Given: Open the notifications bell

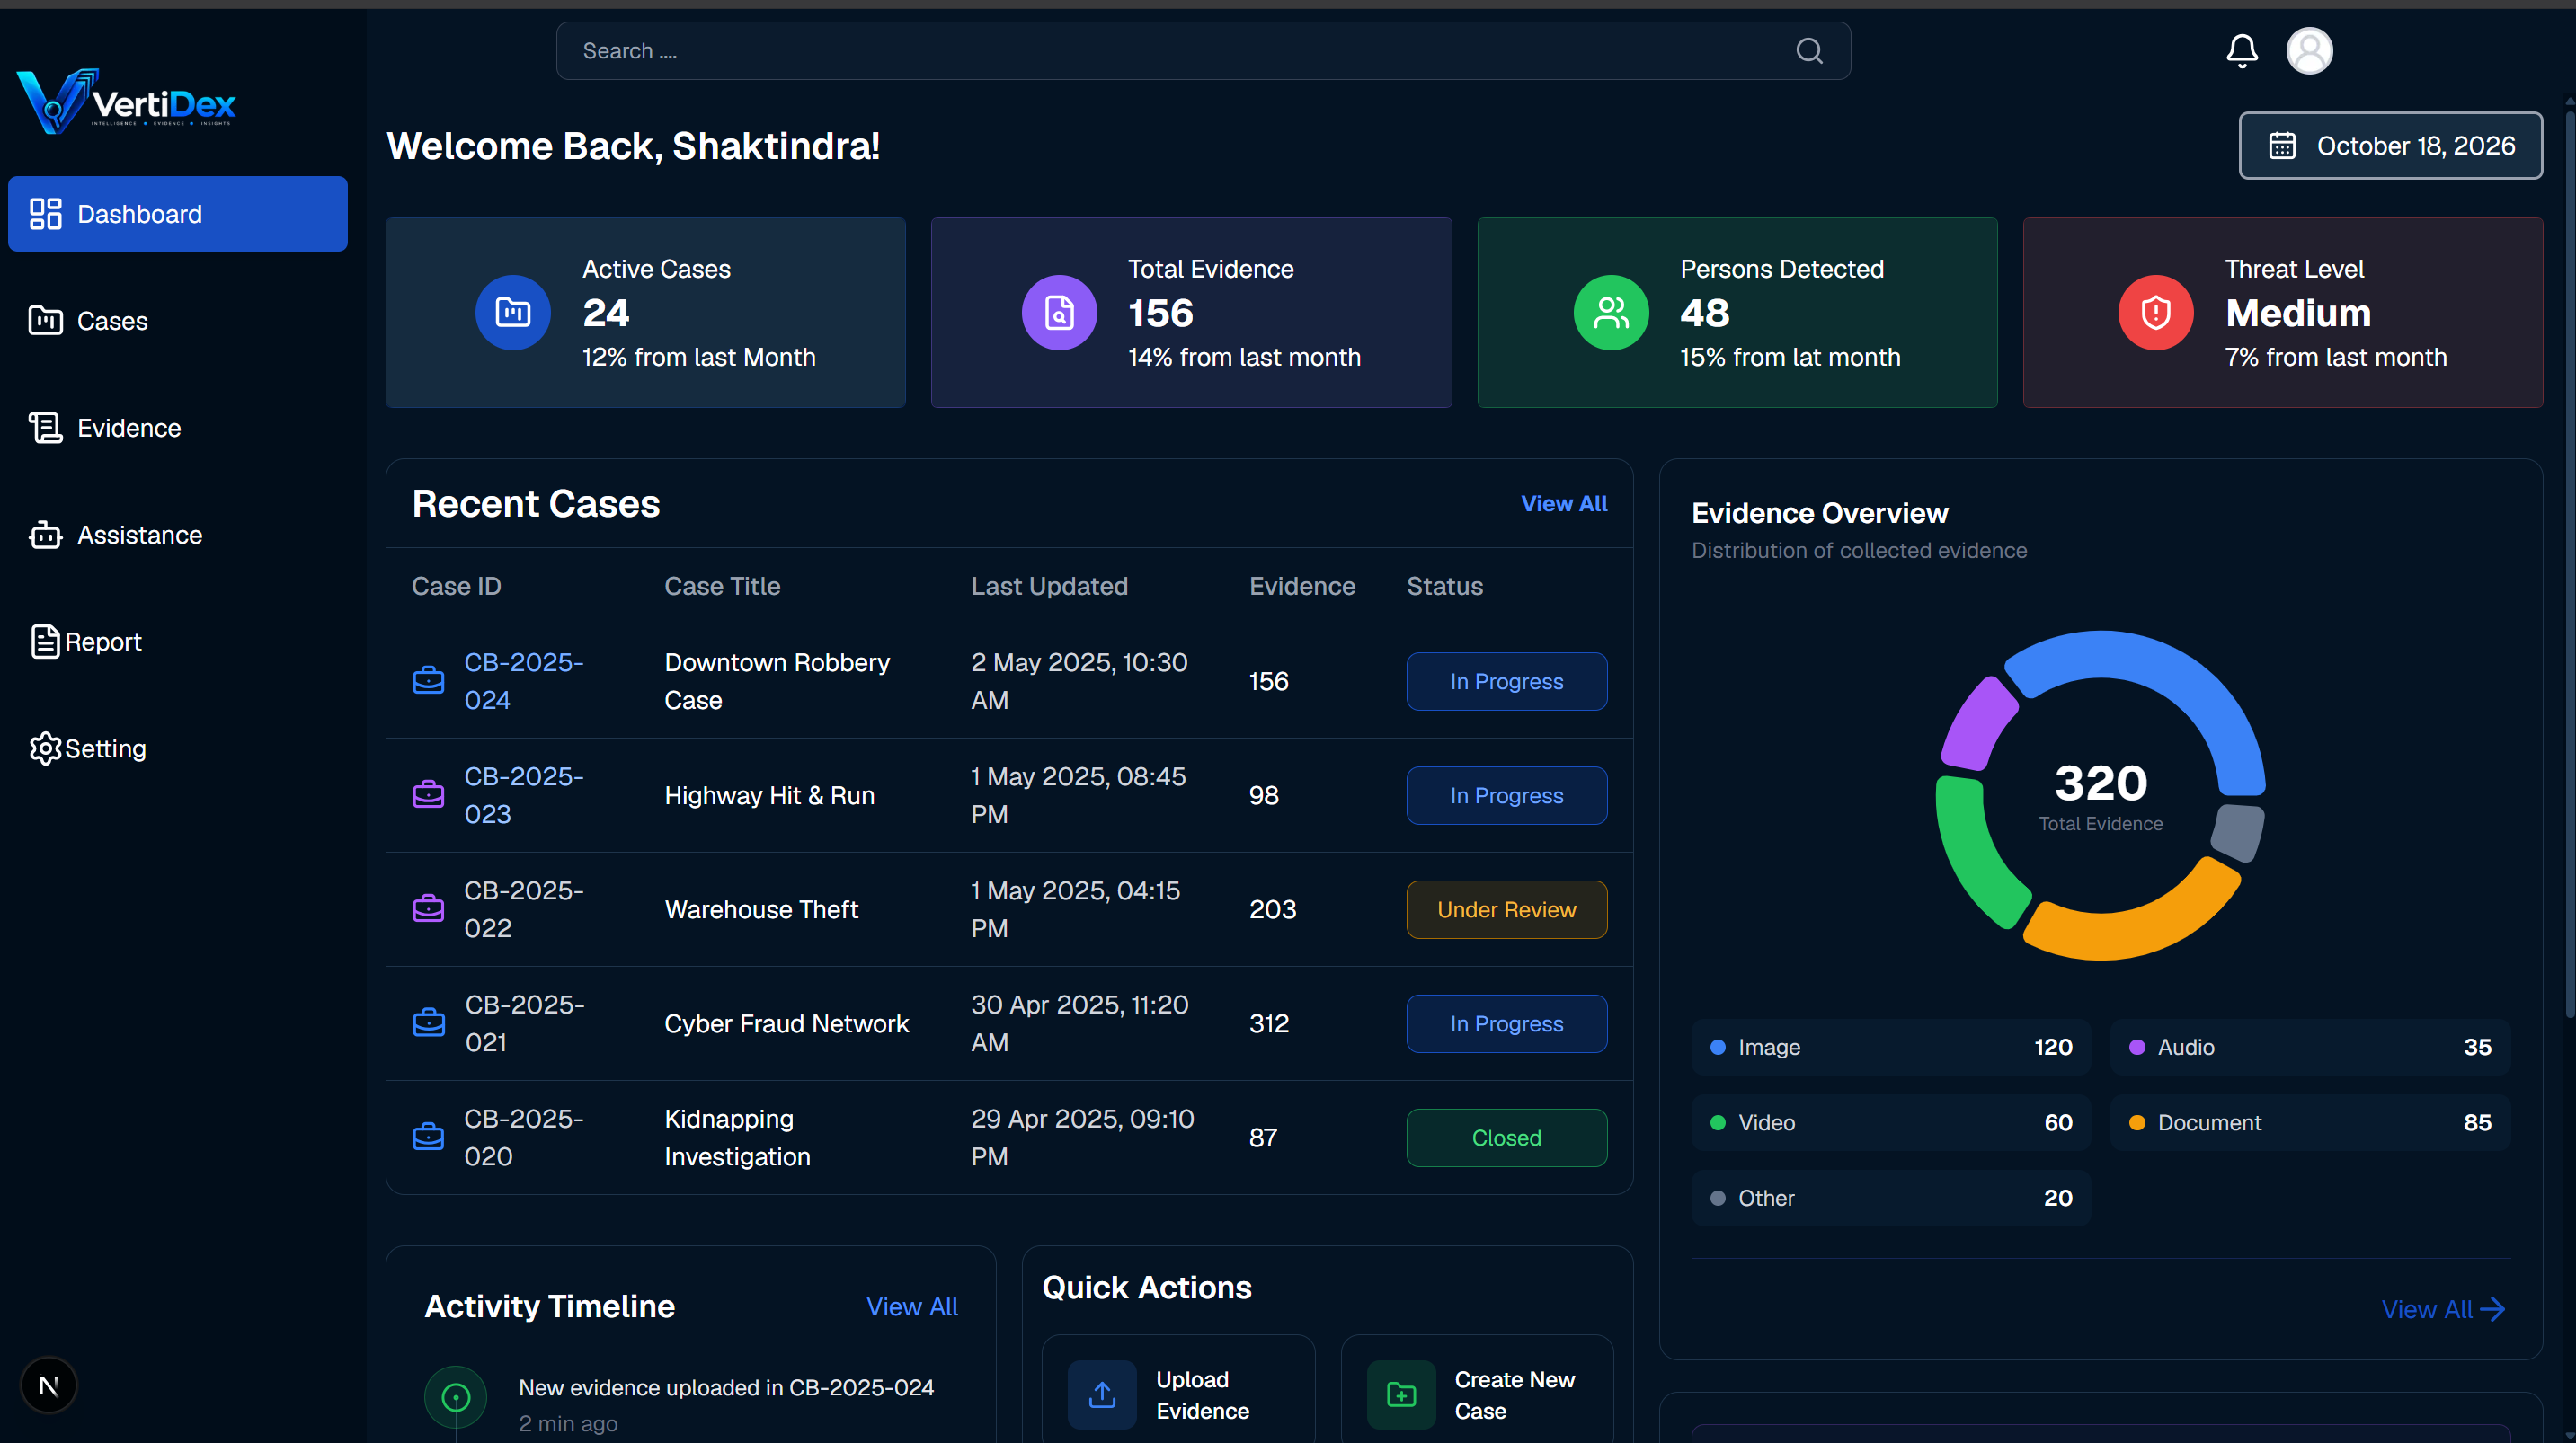Looking at the screenshot, I should pyautogui.click(x=2241, y=51).
